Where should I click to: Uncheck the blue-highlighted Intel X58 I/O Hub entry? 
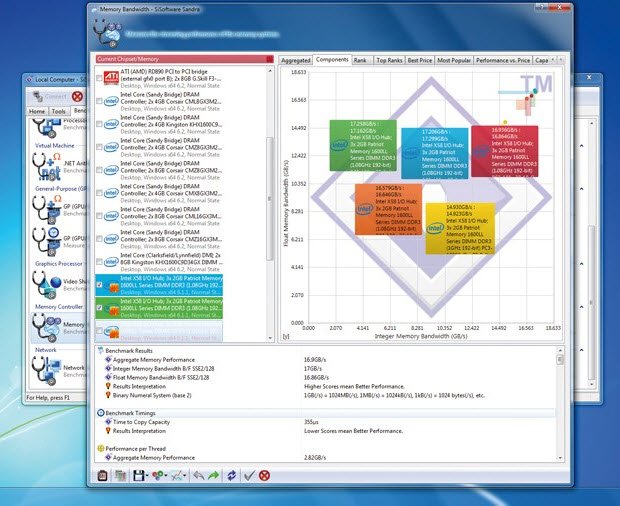(99, 283)
